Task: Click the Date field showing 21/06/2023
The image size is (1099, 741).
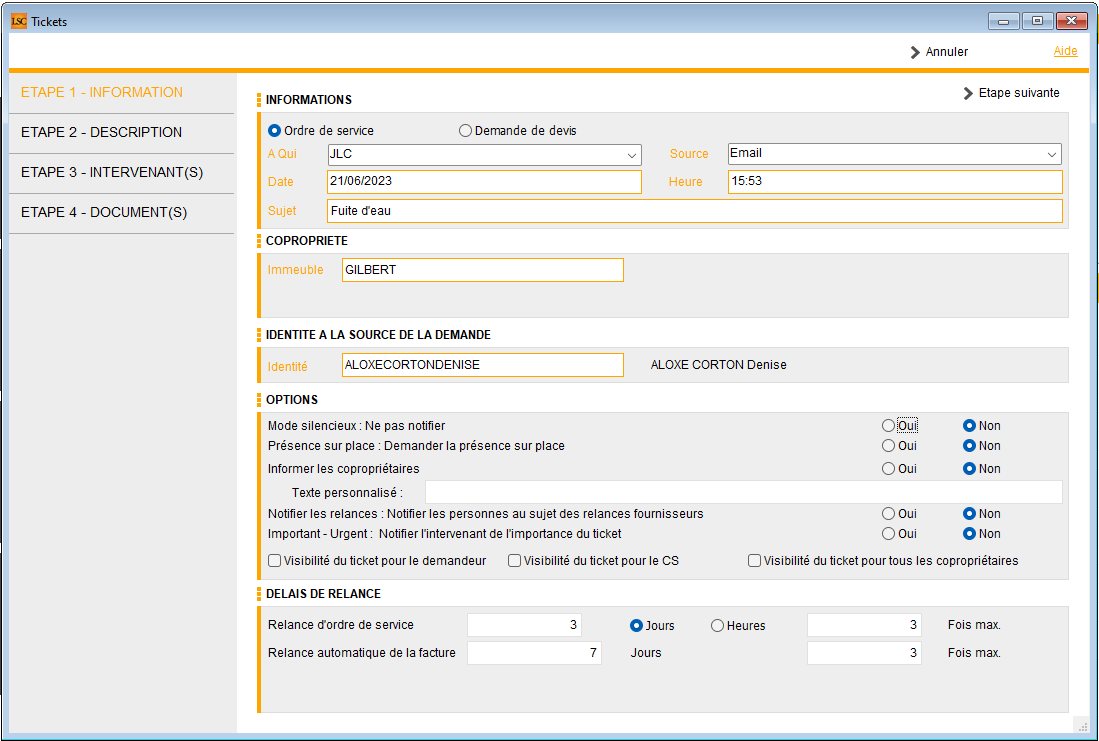Action: click(484, 182)
